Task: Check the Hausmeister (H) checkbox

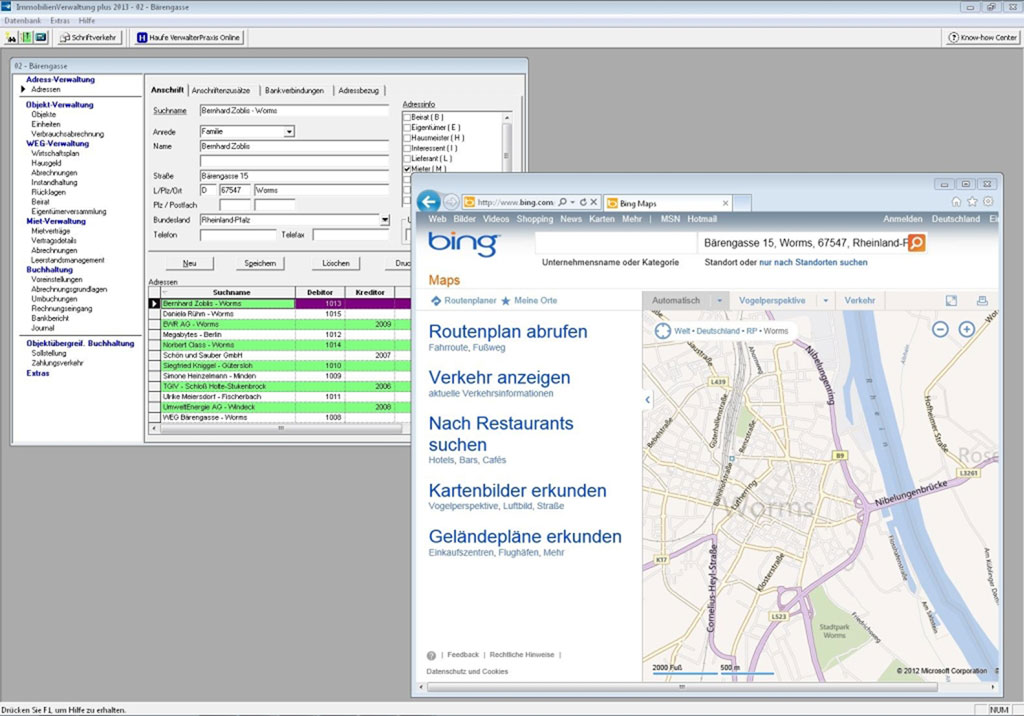Action: coord(407,138)
